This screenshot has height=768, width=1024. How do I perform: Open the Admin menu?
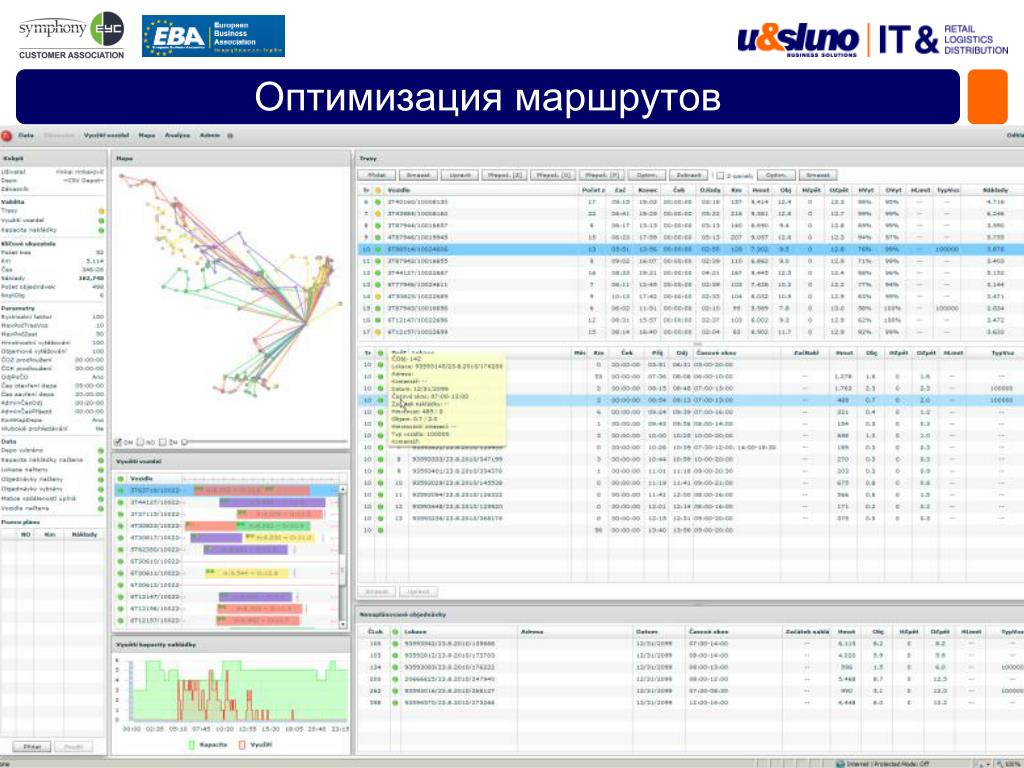pos(210,135)
